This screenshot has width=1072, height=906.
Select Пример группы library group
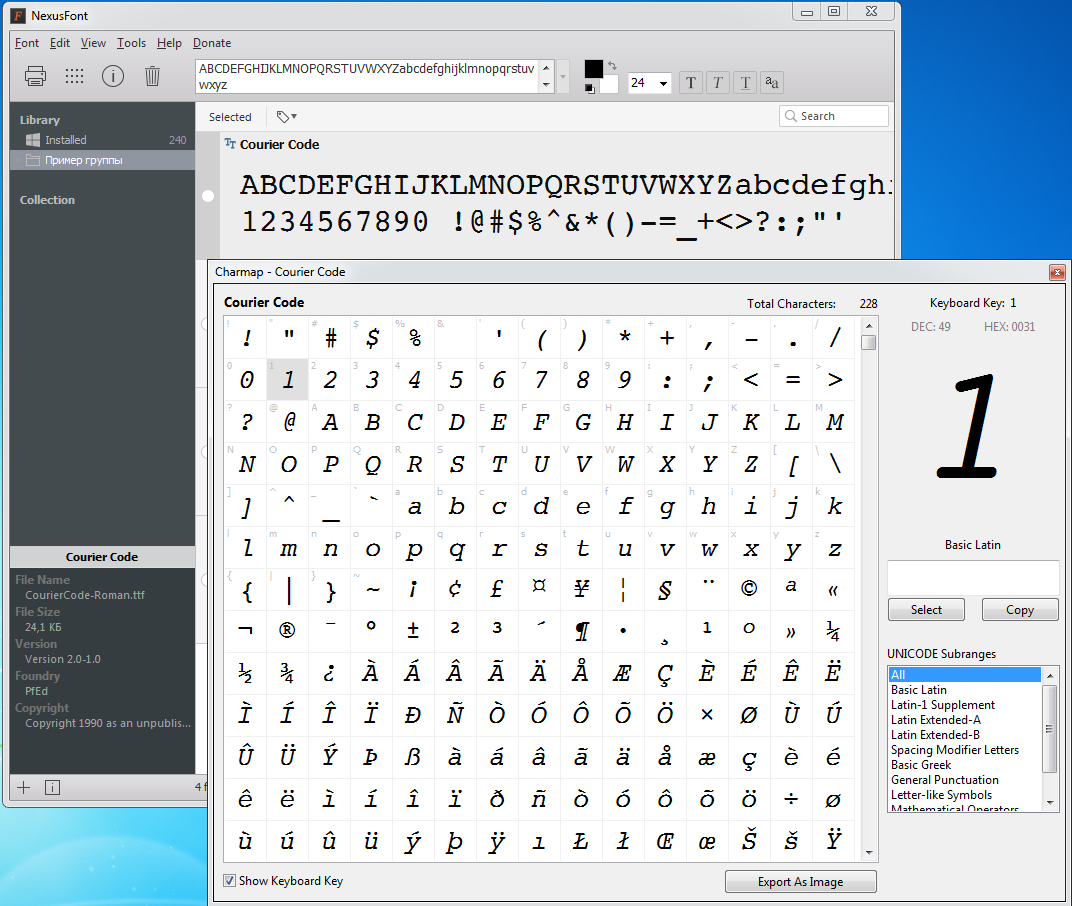[103, 160]
